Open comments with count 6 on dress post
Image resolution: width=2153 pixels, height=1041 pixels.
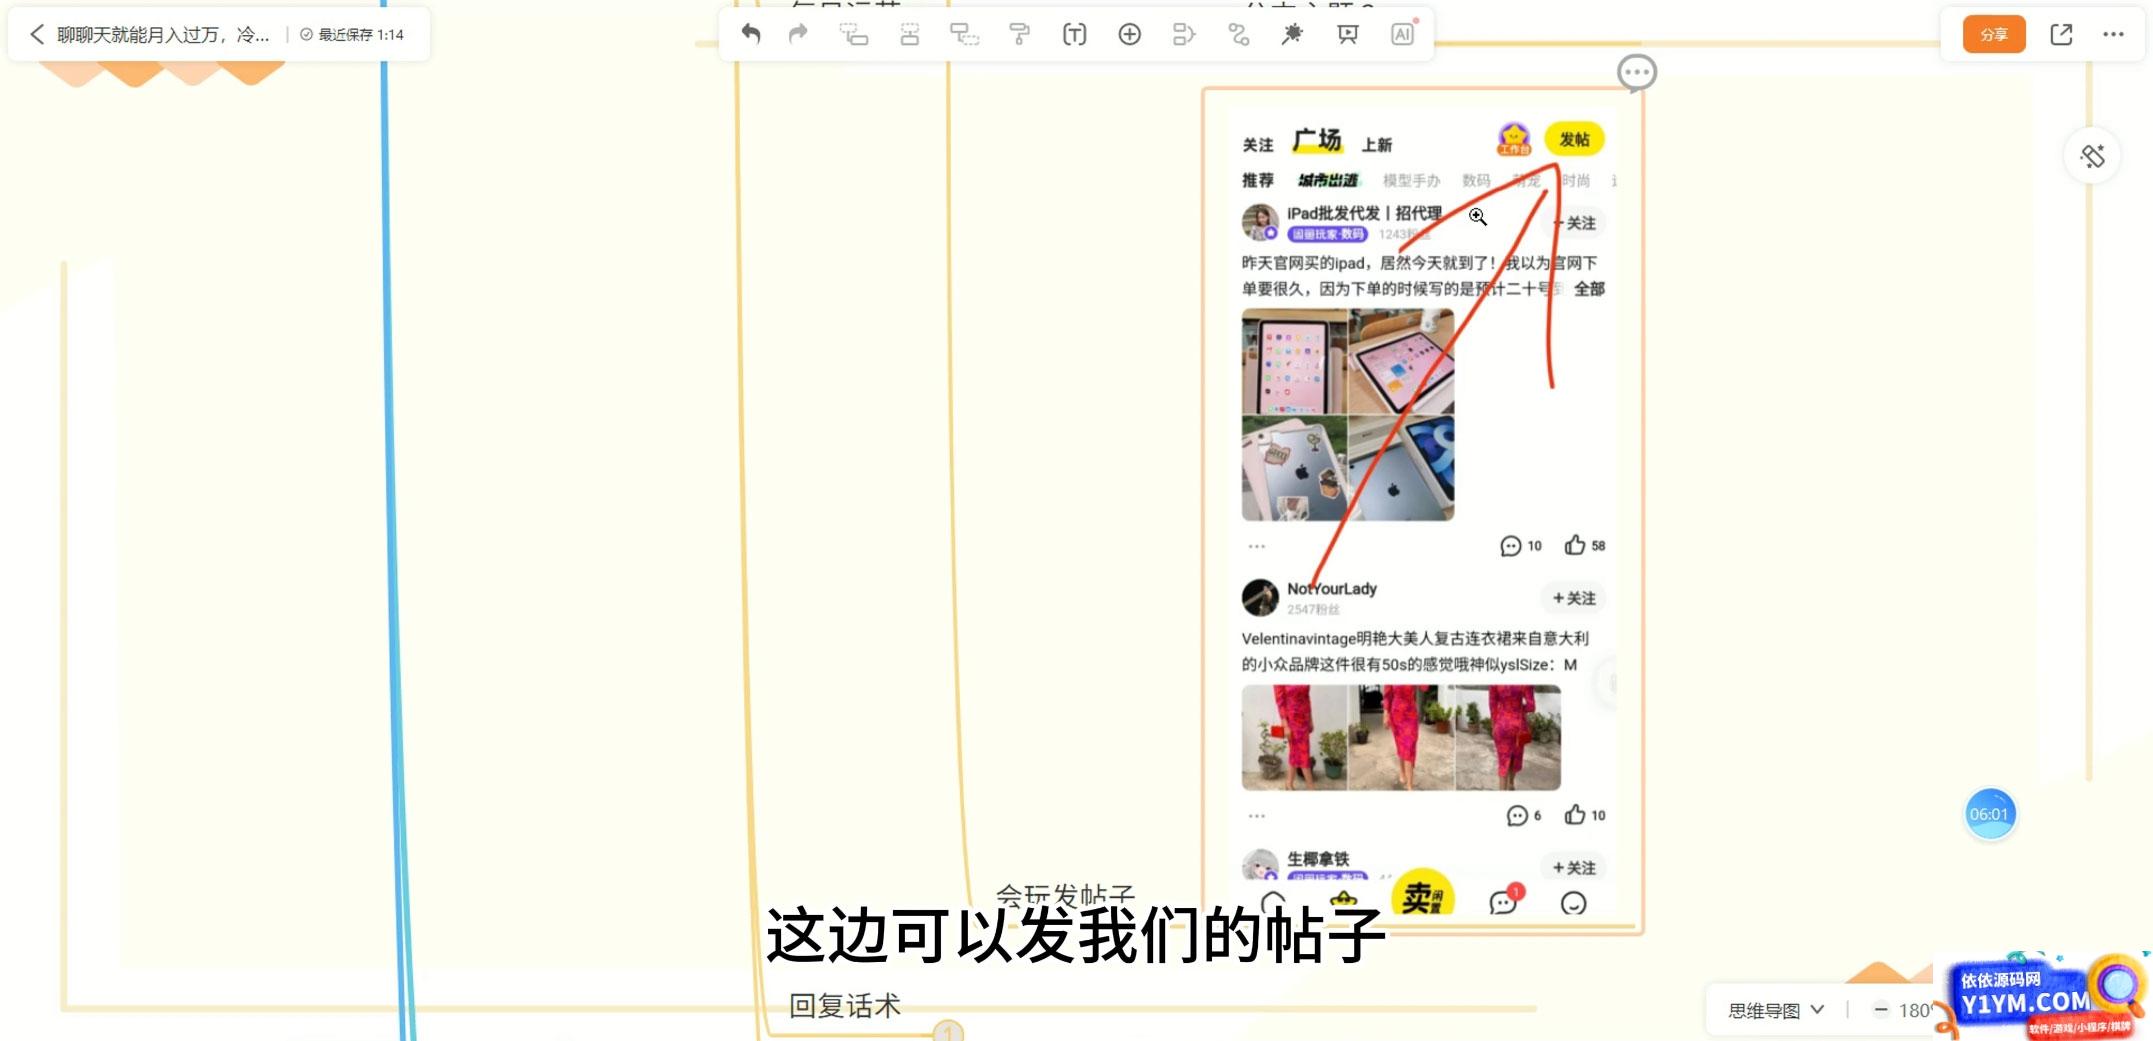click(x=1524, y=816)
